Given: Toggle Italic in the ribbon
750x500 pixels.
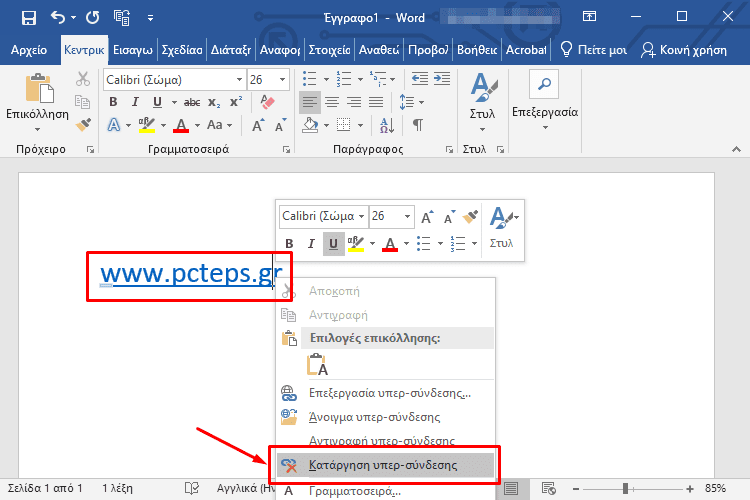Looking at the screenshot, I should (135, 102).
